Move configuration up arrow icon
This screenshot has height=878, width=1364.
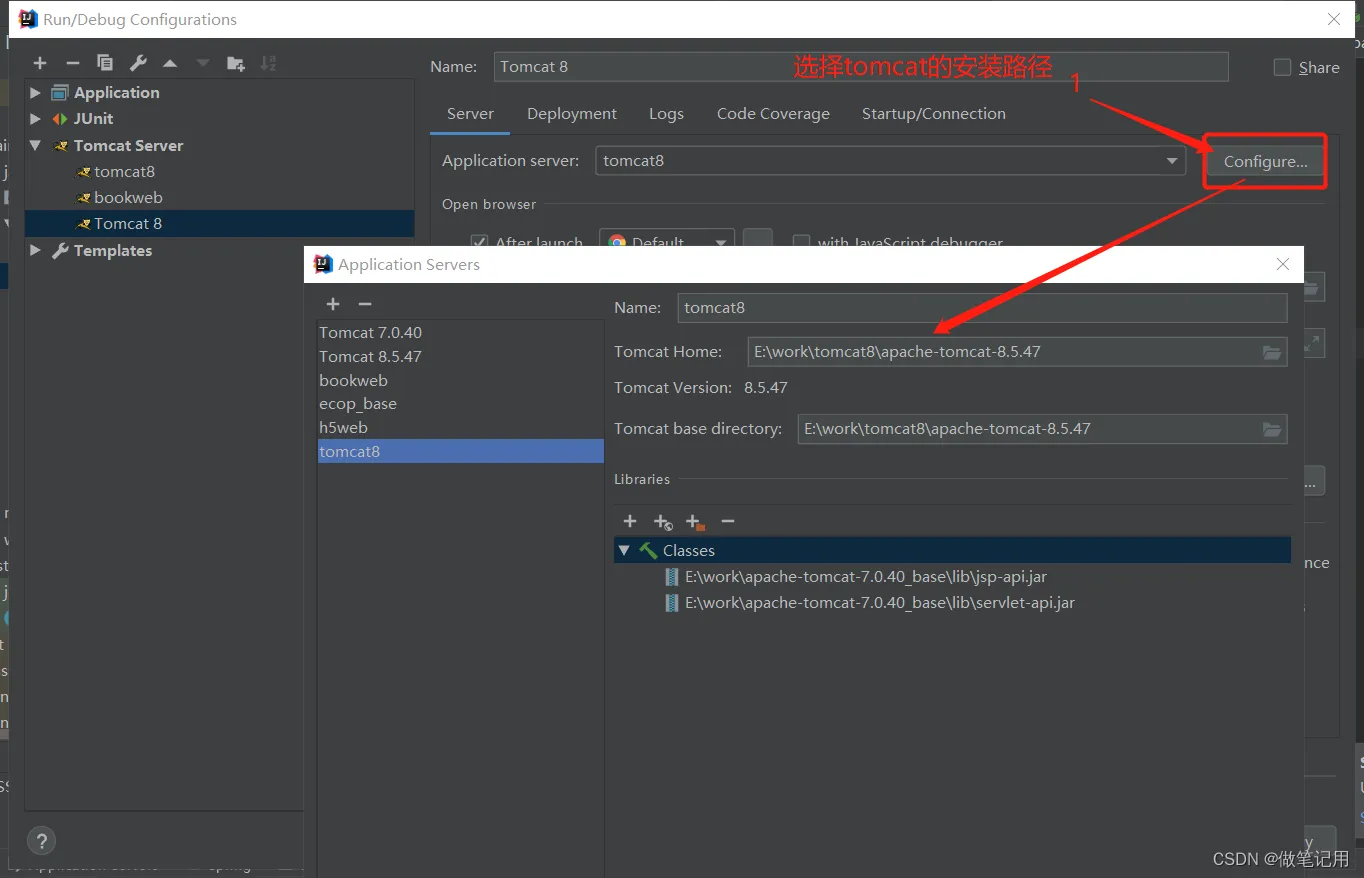coord(170,63)
